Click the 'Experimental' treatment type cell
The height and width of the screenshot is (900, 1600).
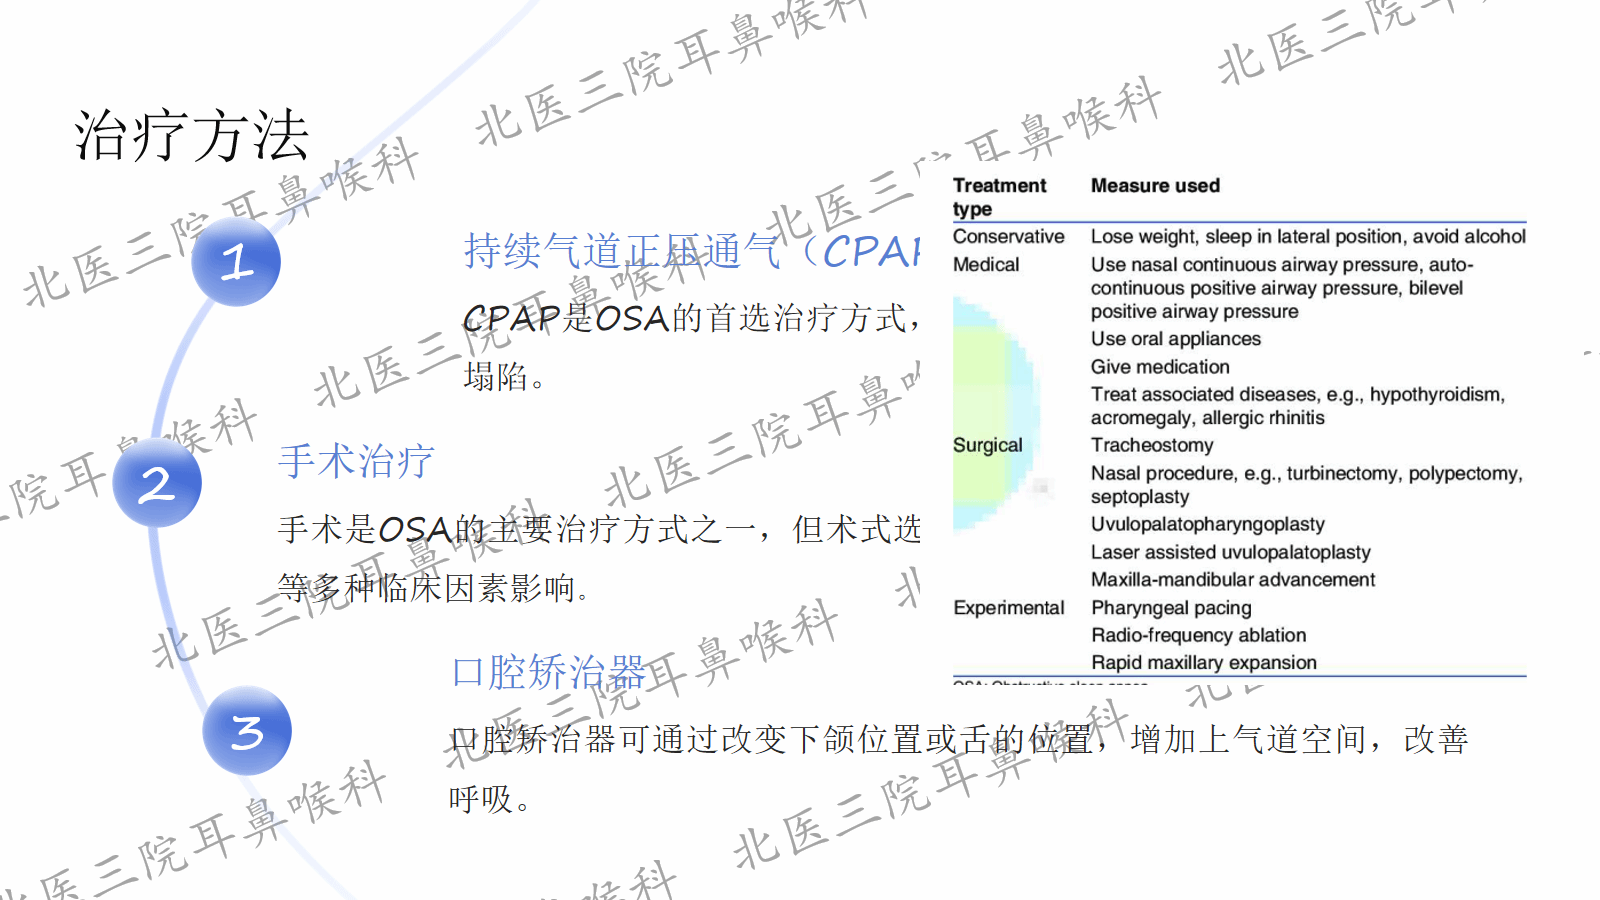click(1008, 608)
